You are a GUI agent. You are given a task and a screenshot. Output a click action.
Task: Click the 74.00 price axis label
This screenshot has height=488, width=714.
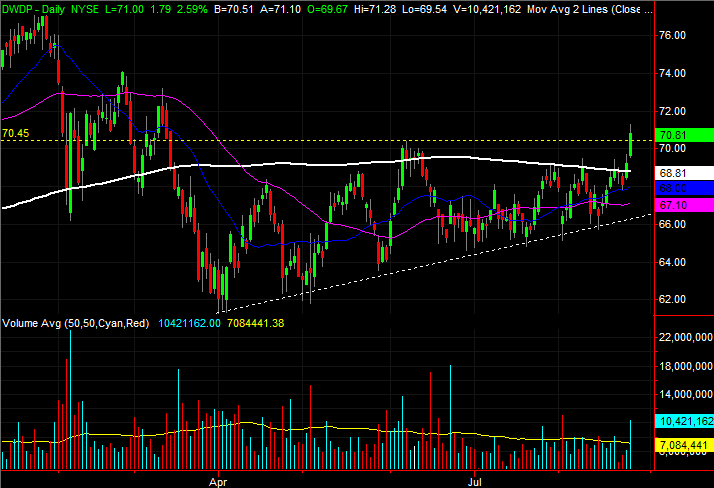(x=672, y=73)
